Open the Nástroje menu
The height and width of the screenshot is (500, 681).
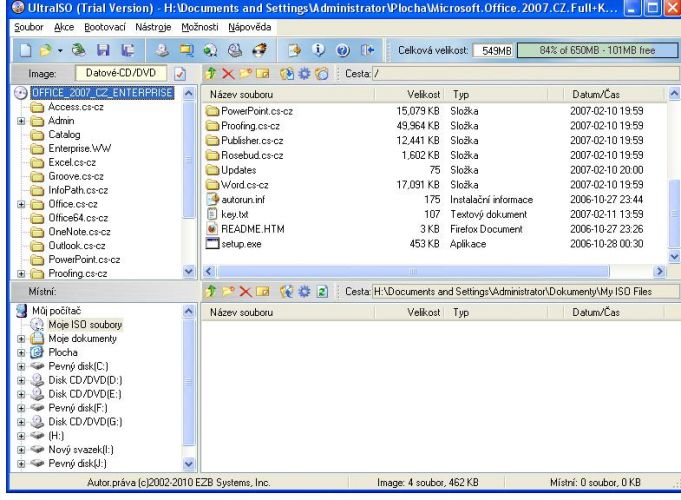[153, 27]
